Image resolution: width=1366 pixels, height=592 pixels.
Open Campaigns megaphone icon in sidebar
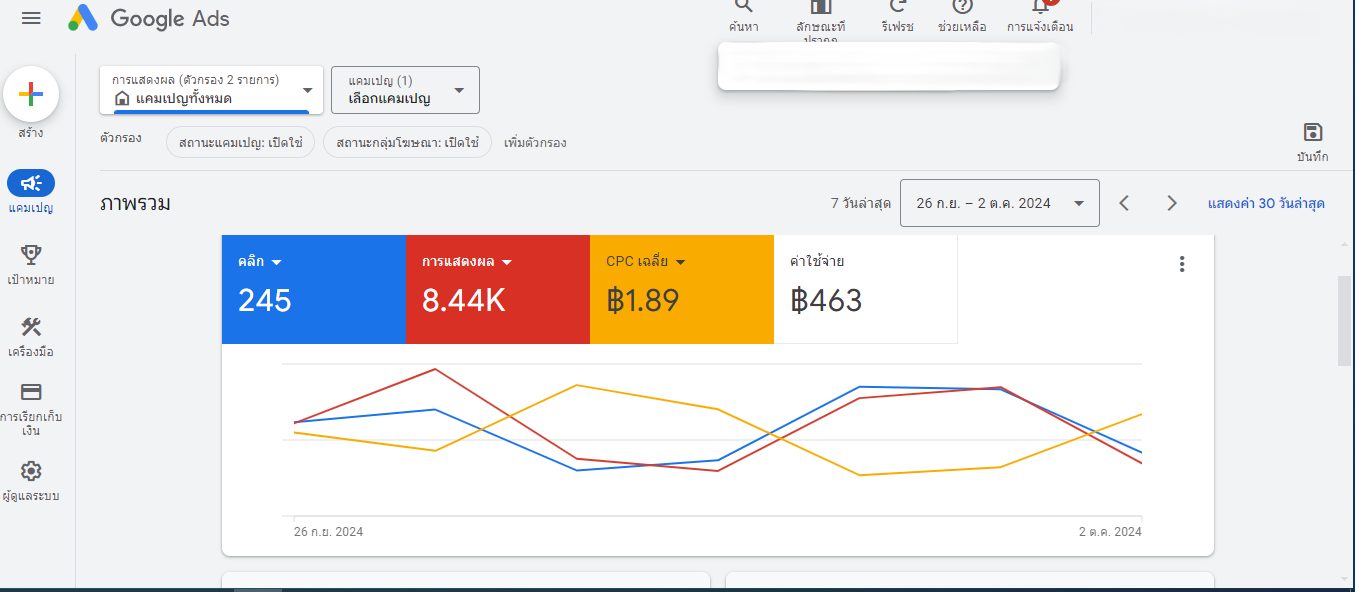point(31,183)
